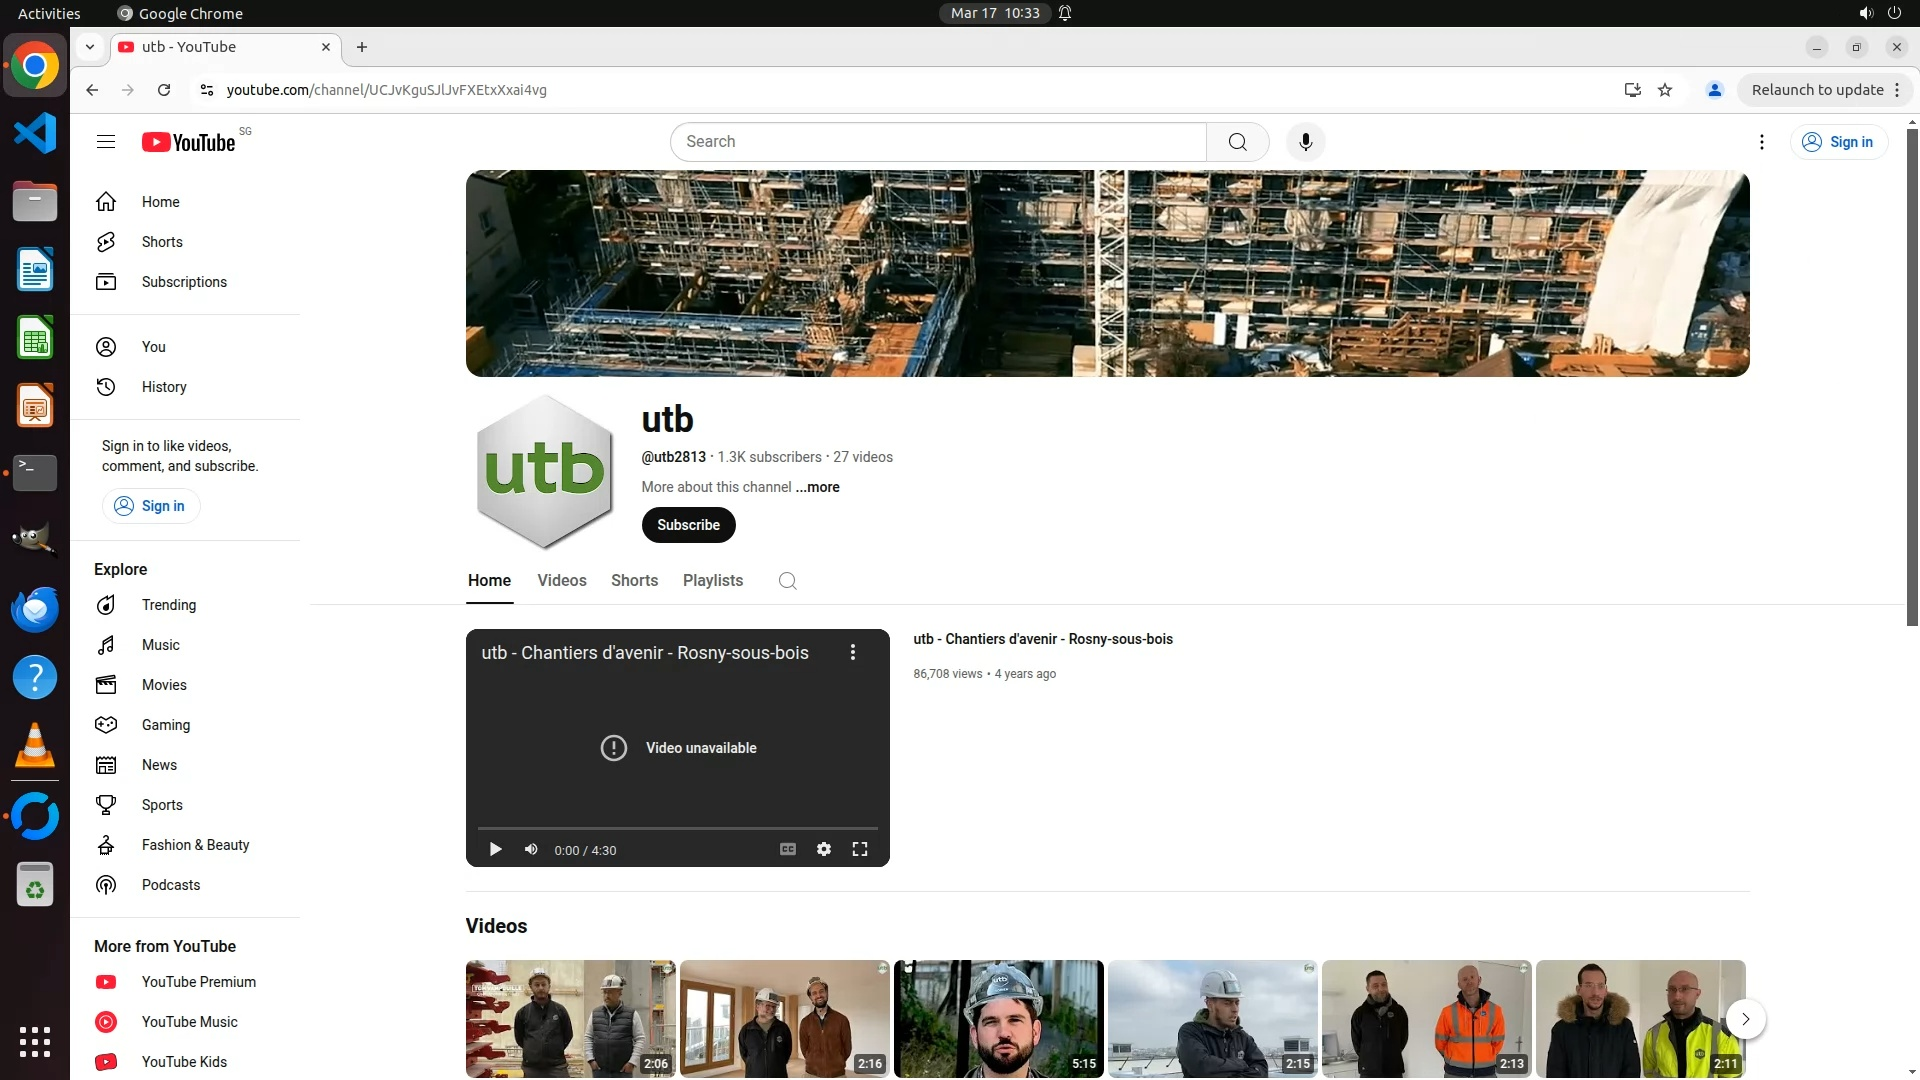The height and width of the screenshot is (1080, 1920).
Task: Toggle subtitles in video player
Action: click(x=788, y=849)
